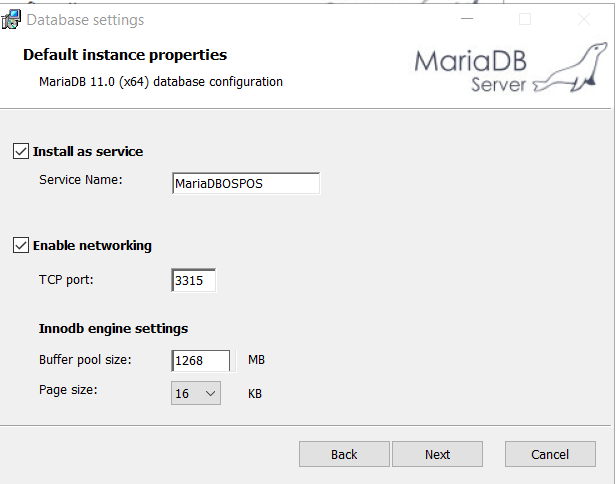
Task: Click the Buffer pool size label
Action: pos(85,359)
